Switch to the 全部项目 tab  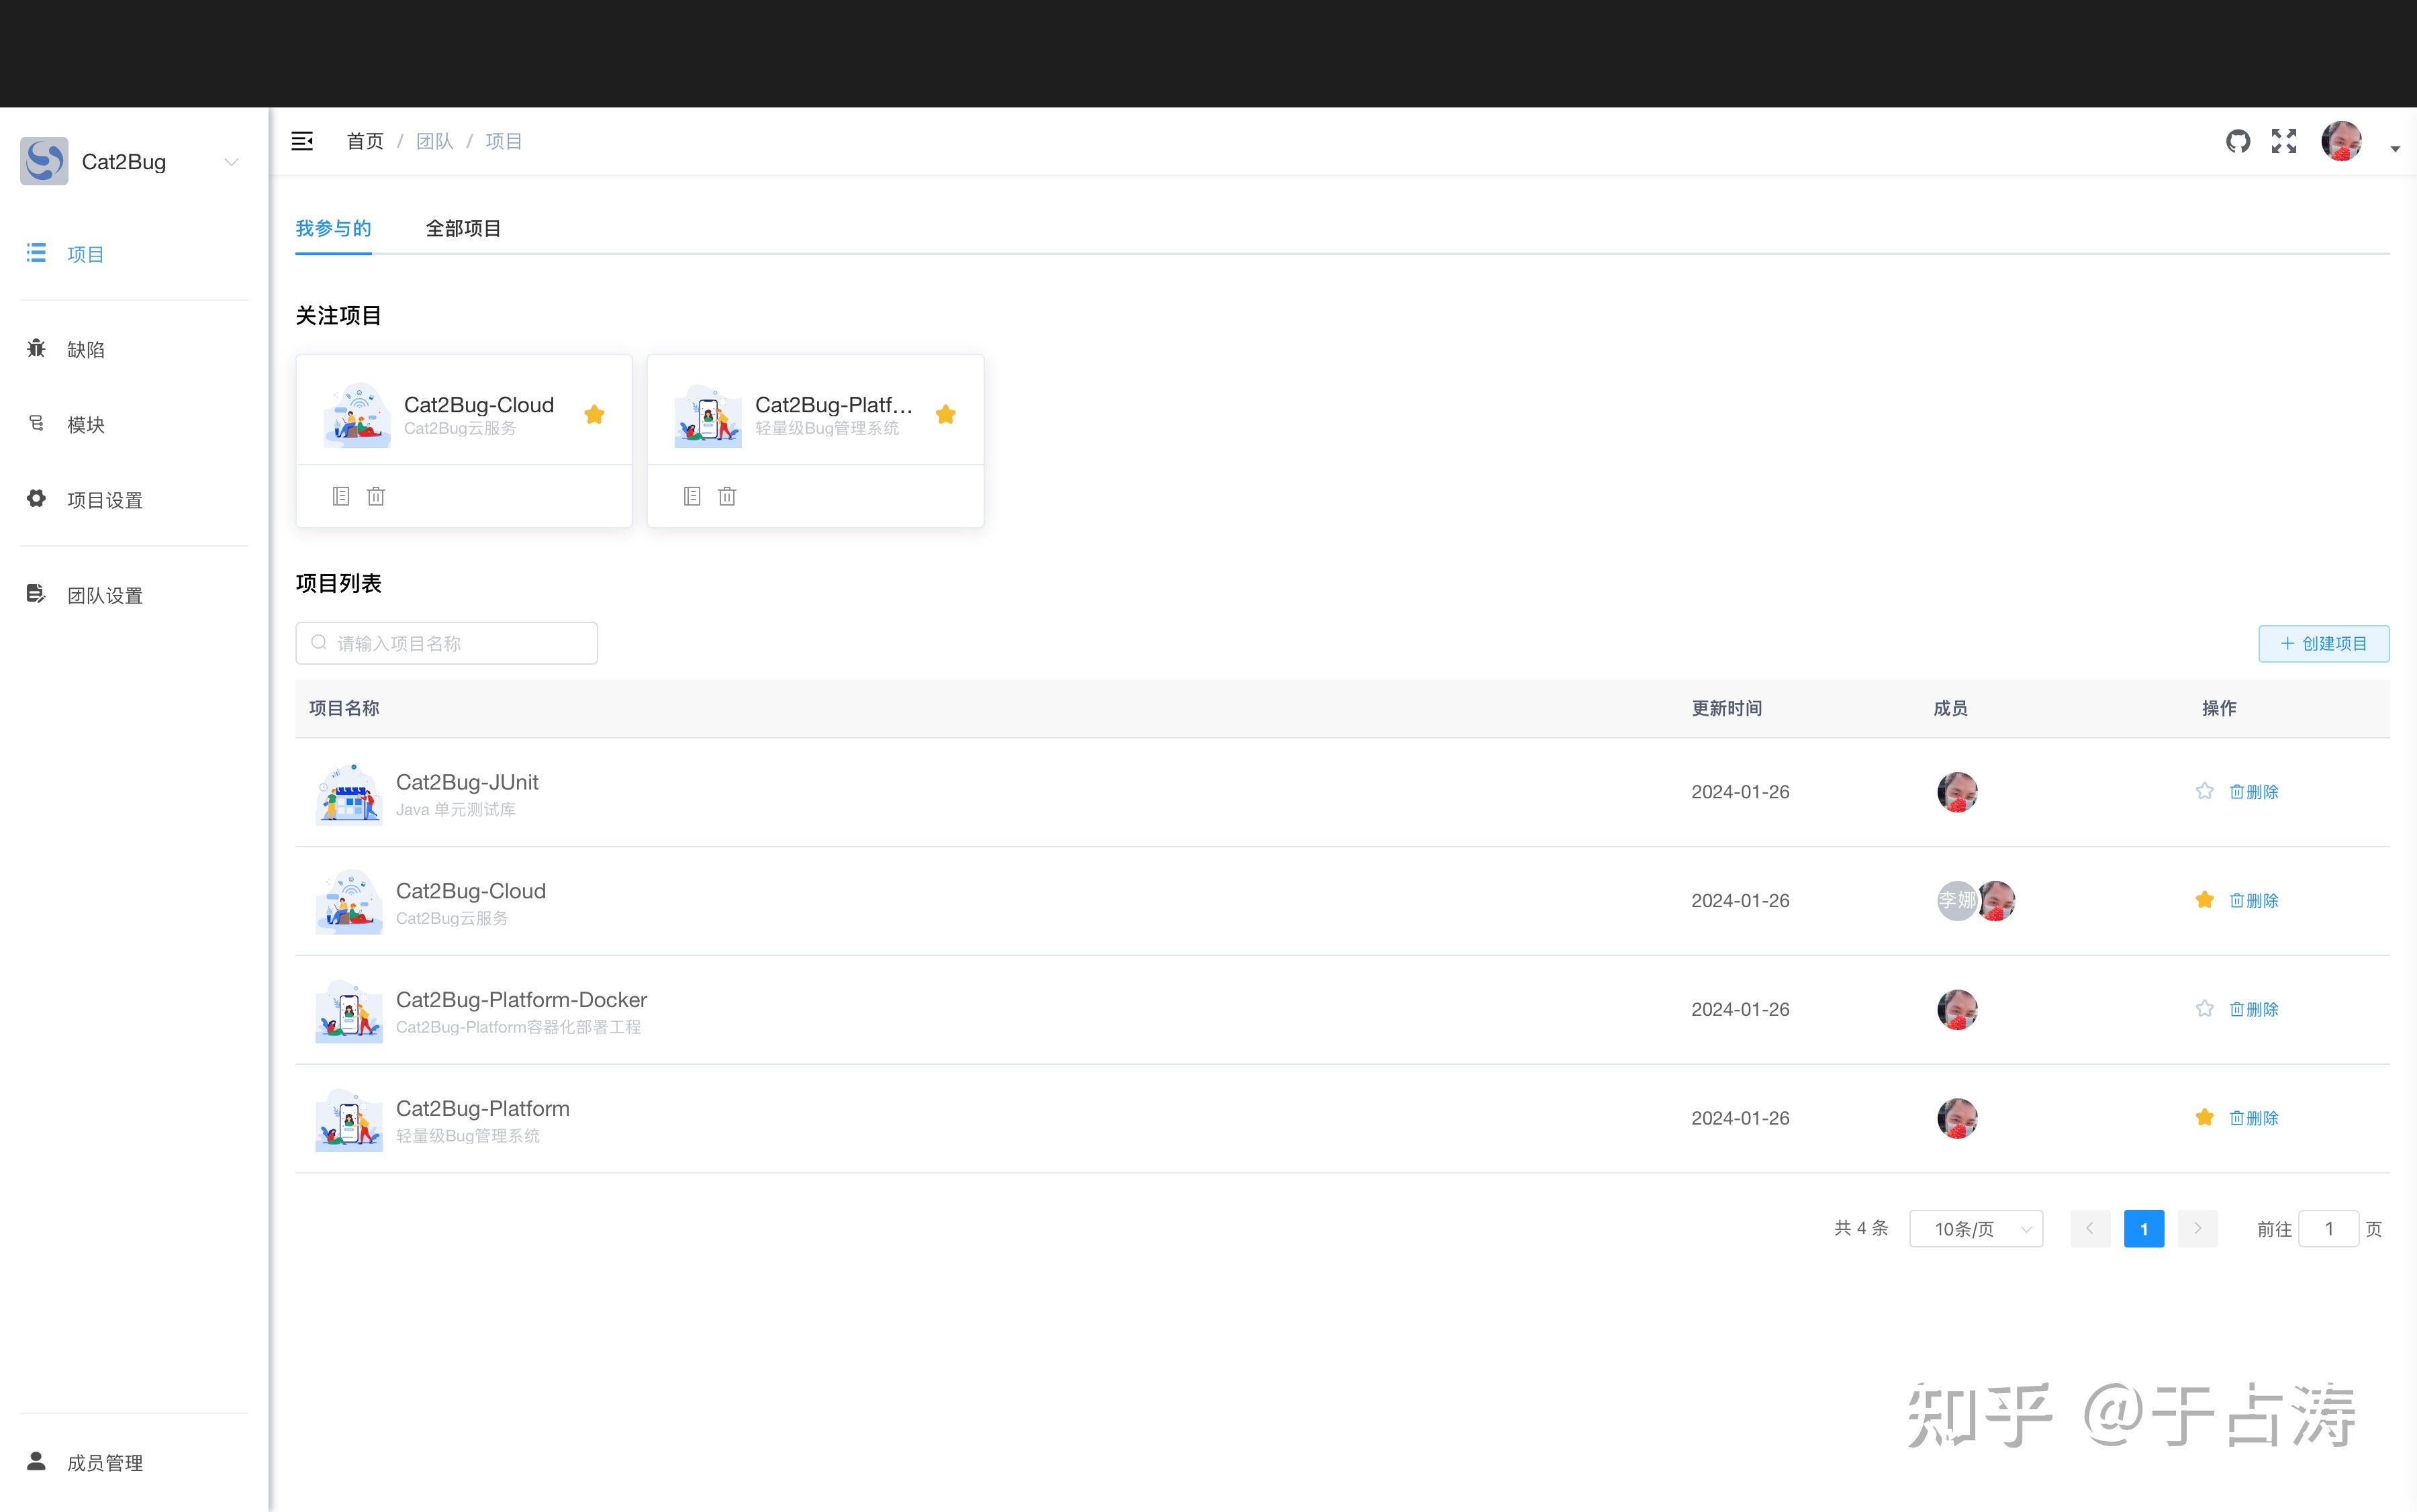click(463, 228)
